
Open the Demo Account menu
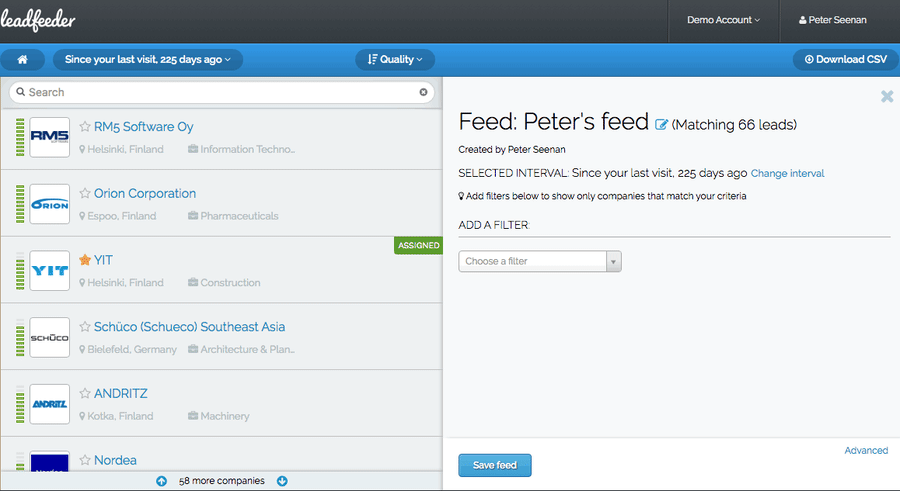[723, 20]
